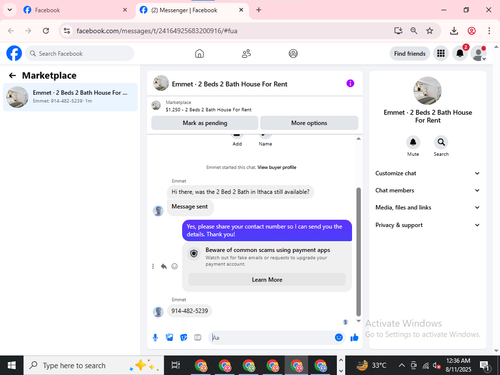Send a thumbs-up like
The height and width of the screenshot is (375, 500).
click(354, 338)
